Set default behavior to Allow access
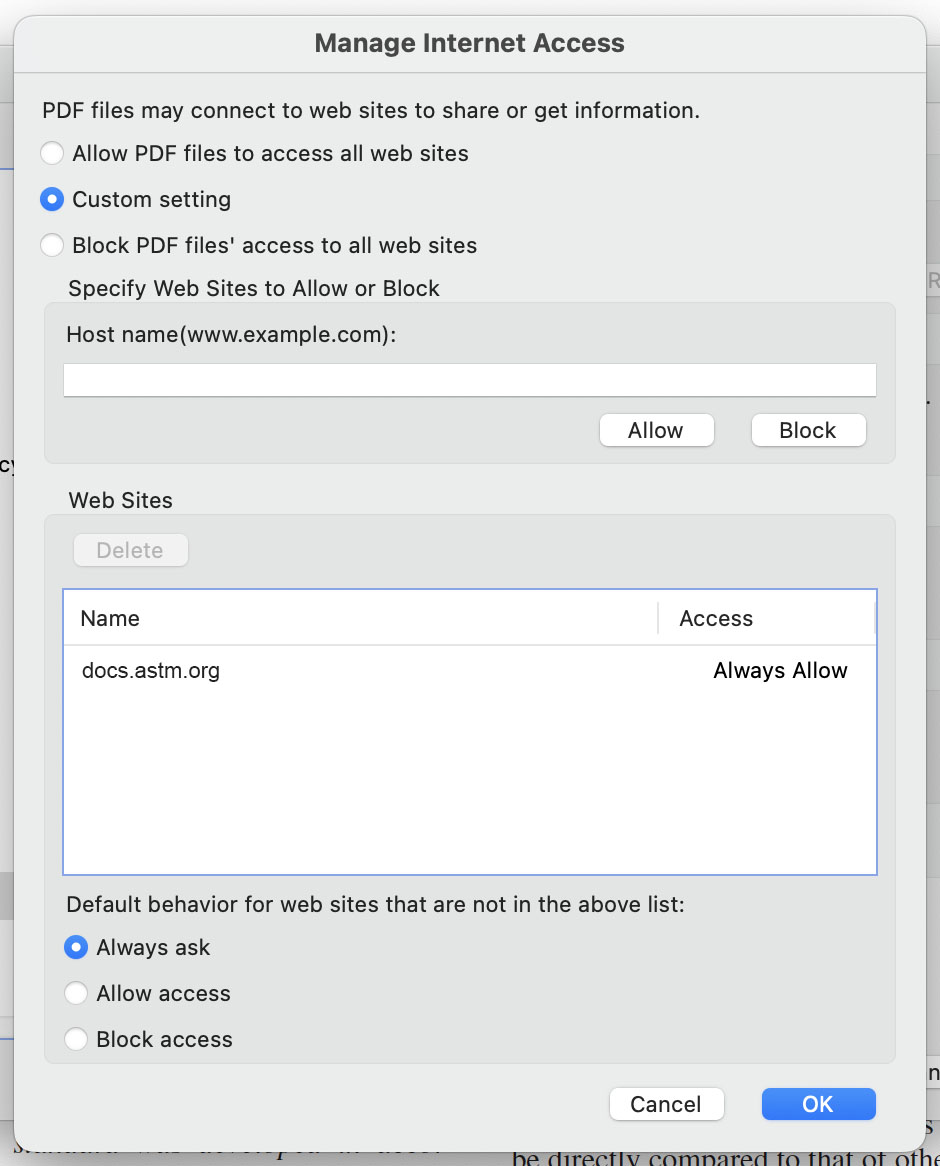The width and height of the screenshot is (940, 1166). pos(76,994)
